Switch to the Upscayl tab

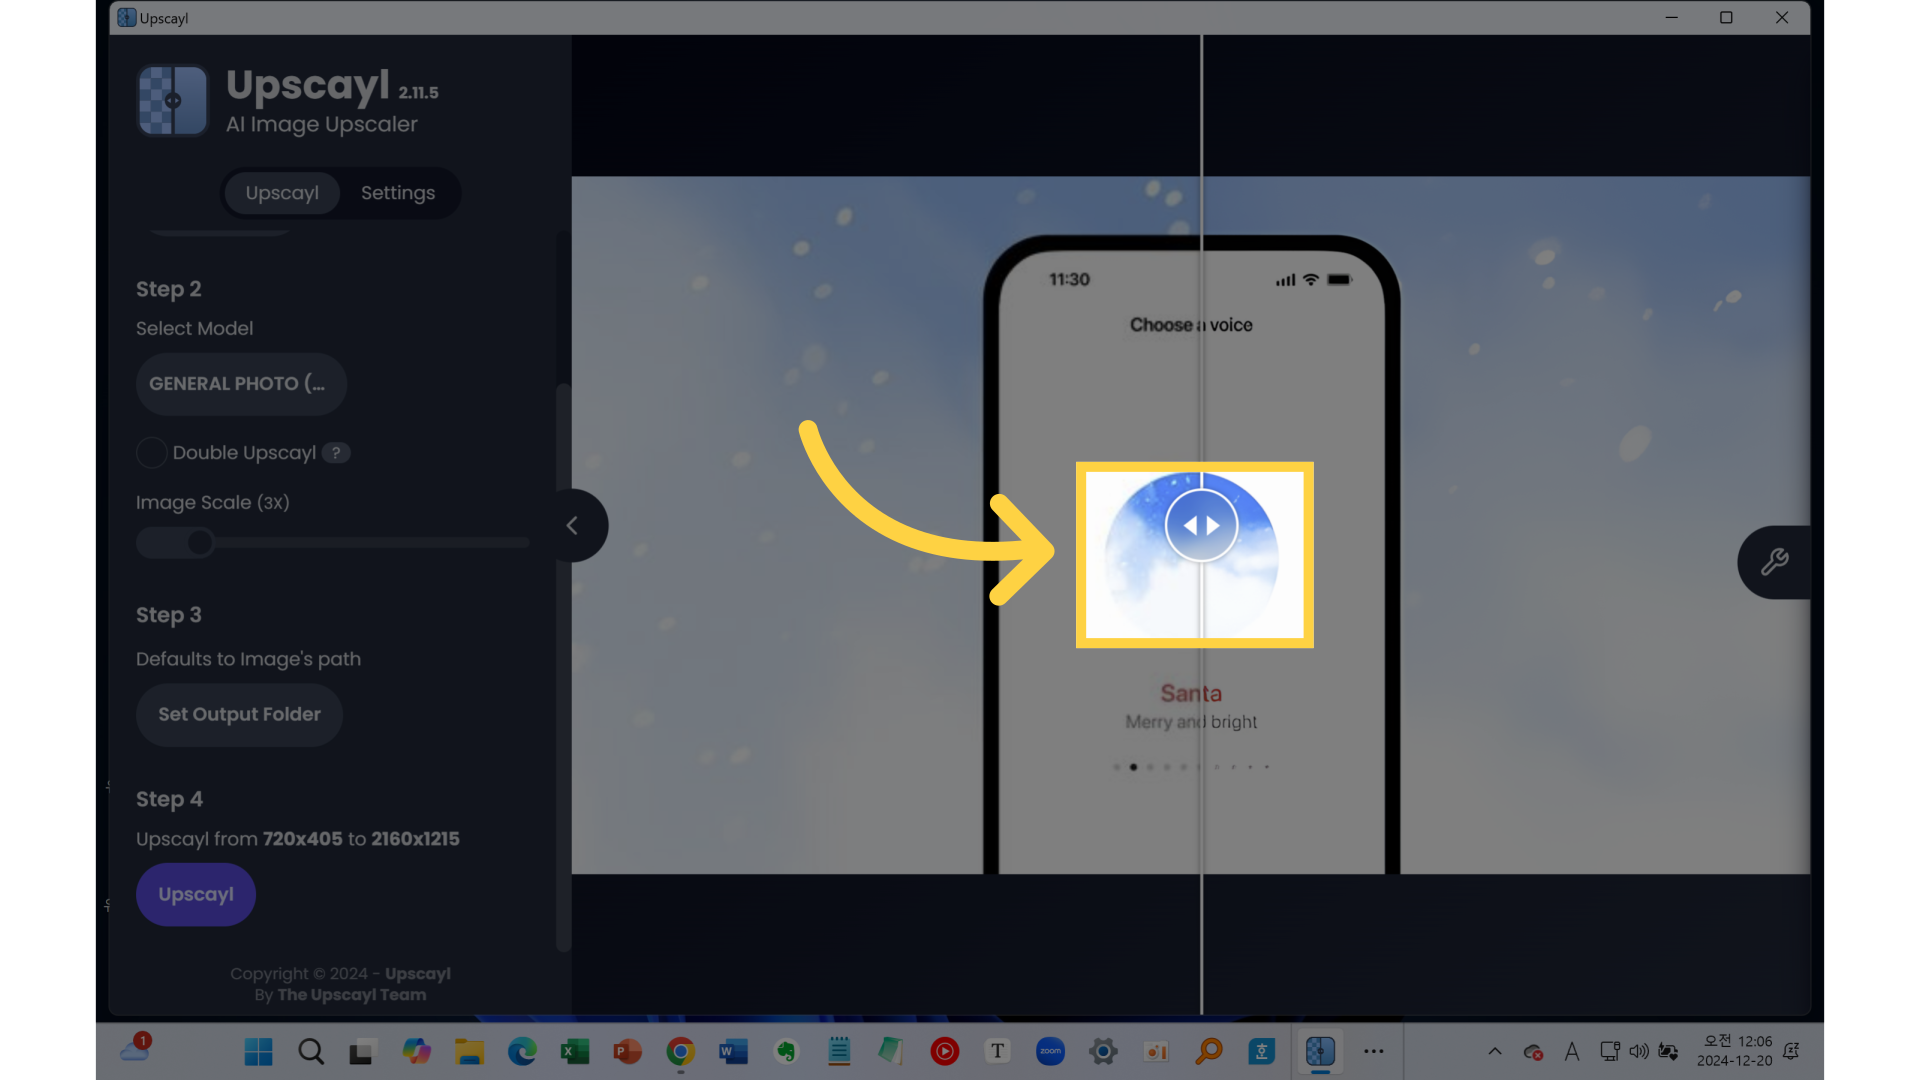pyautogui.click(x=282, y=193)
